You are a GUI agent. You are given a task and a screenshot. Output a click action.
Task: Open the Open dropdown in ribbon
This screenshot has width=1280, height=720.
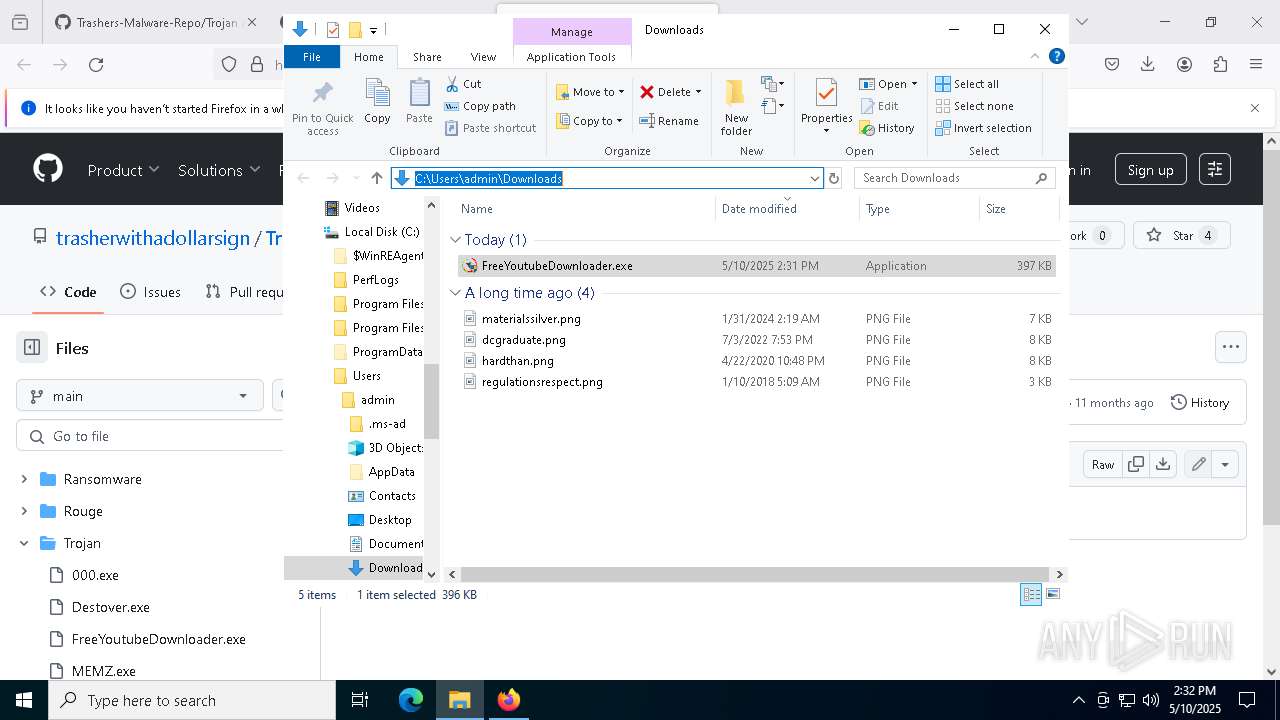(888, 84)
